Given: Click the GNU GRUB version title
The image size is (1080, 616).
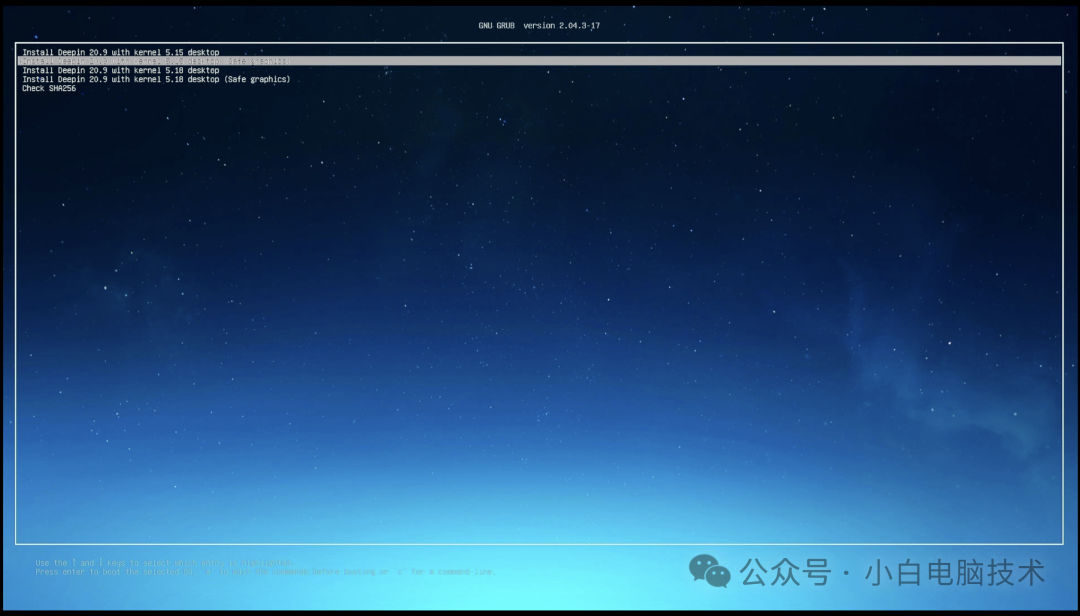Looking at the screenshot, I should coord(539,25).
